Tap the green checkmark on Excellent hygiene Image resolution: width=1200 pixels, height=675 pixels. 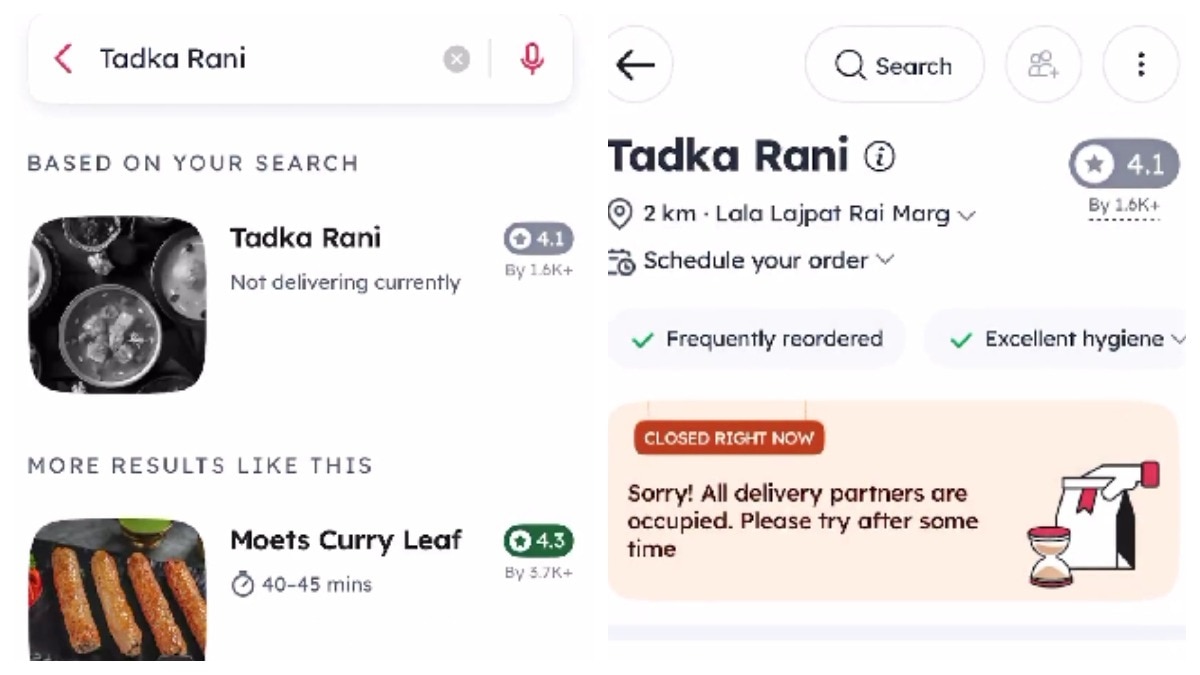pos(961,339)
